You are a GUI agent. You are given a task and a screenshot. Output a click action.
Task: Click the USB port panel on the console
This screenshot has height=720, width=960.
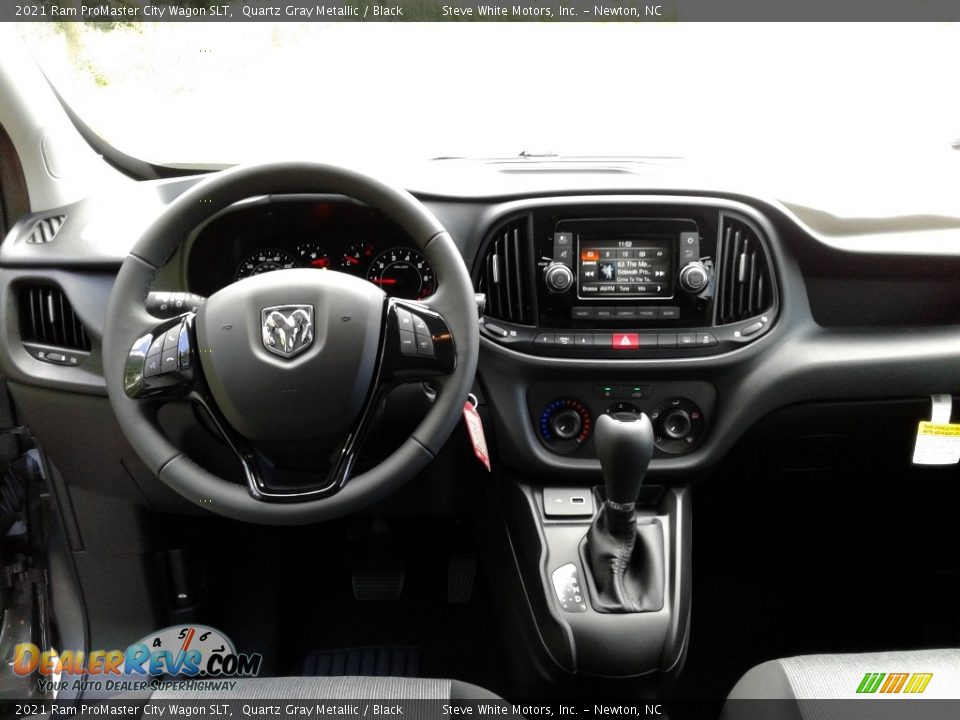click(567, 501)
